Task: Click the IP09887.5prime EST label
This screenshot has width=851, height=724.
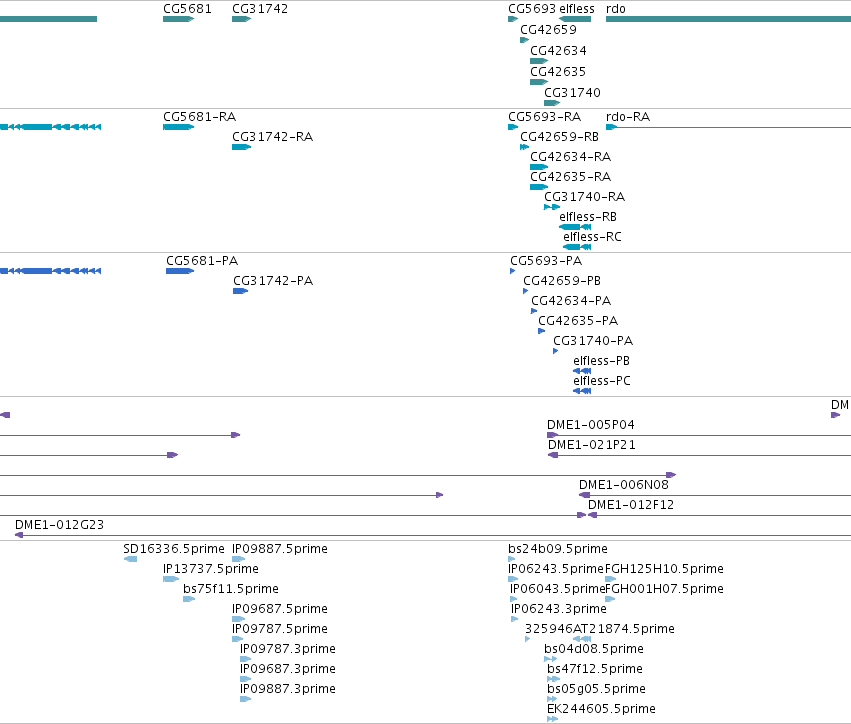Action: pyautogui.click(x=280, y=549)
